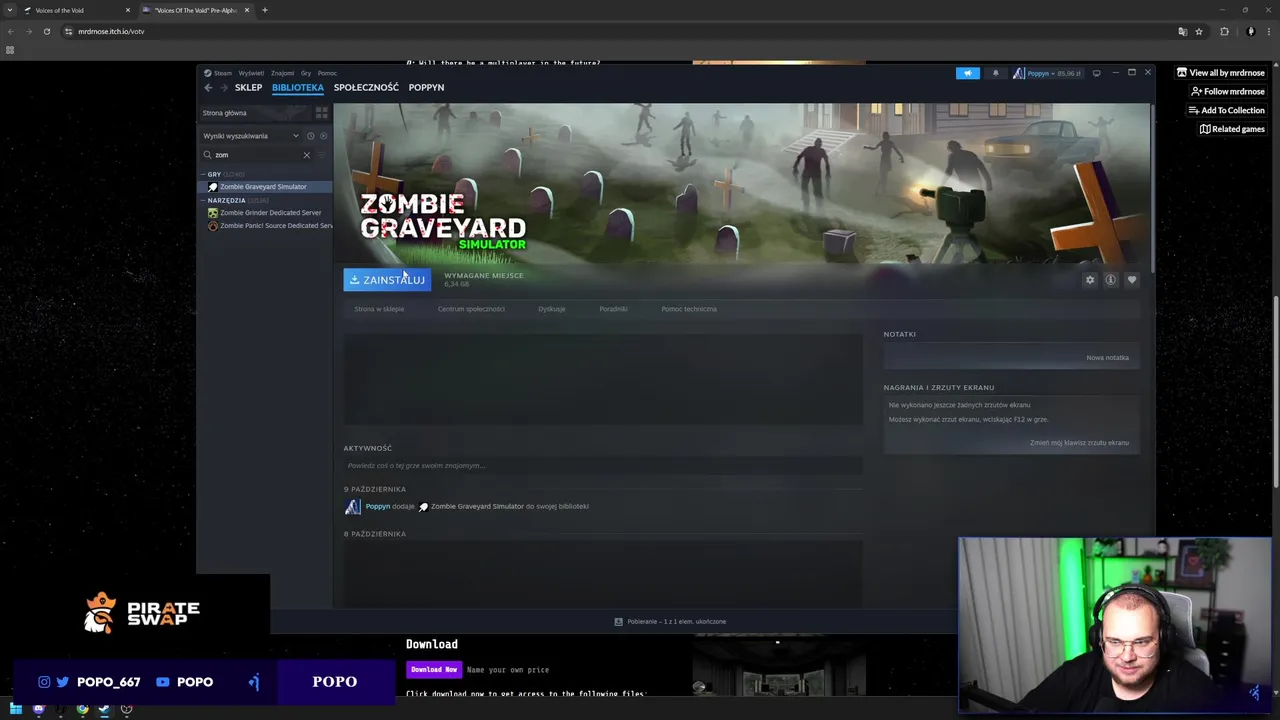Click the activity box 'Powiedz coś o tej grze'
Screen dimensions: 1280x720
click(x=603, y=466)
